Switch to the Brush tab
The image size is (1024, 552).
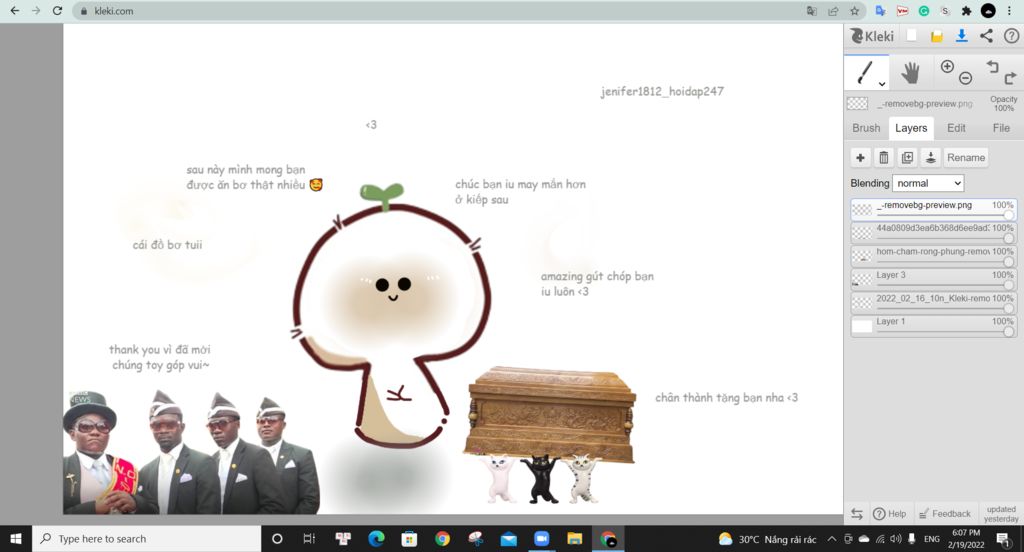(866, 128)
